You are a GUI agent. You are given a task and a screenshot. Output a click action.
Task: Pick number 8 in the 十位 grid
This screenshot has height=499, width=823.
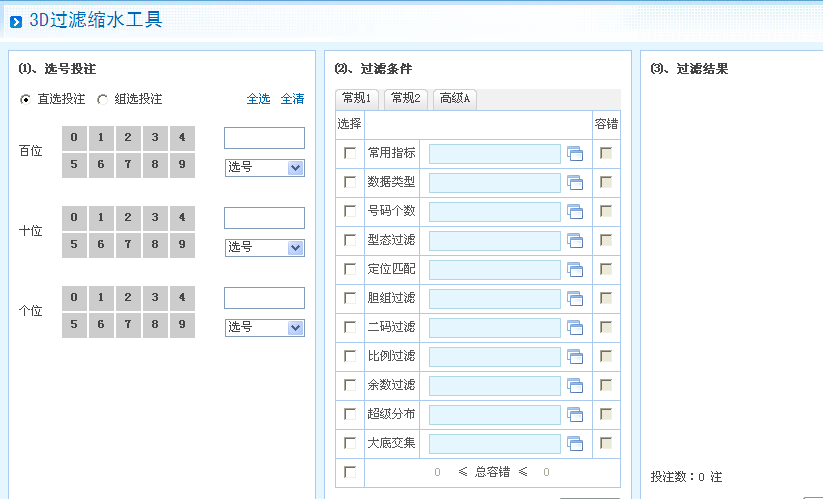pyautogui.click(x=155, y=245)
